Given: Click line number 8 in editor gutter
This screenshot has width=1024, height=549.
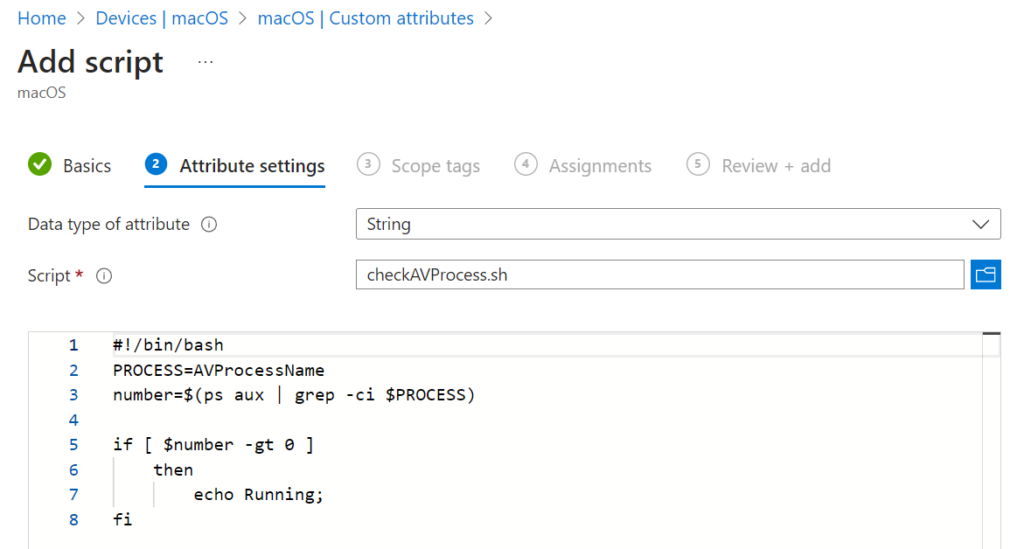Looking at the screenshot, I should click(73, 520).
